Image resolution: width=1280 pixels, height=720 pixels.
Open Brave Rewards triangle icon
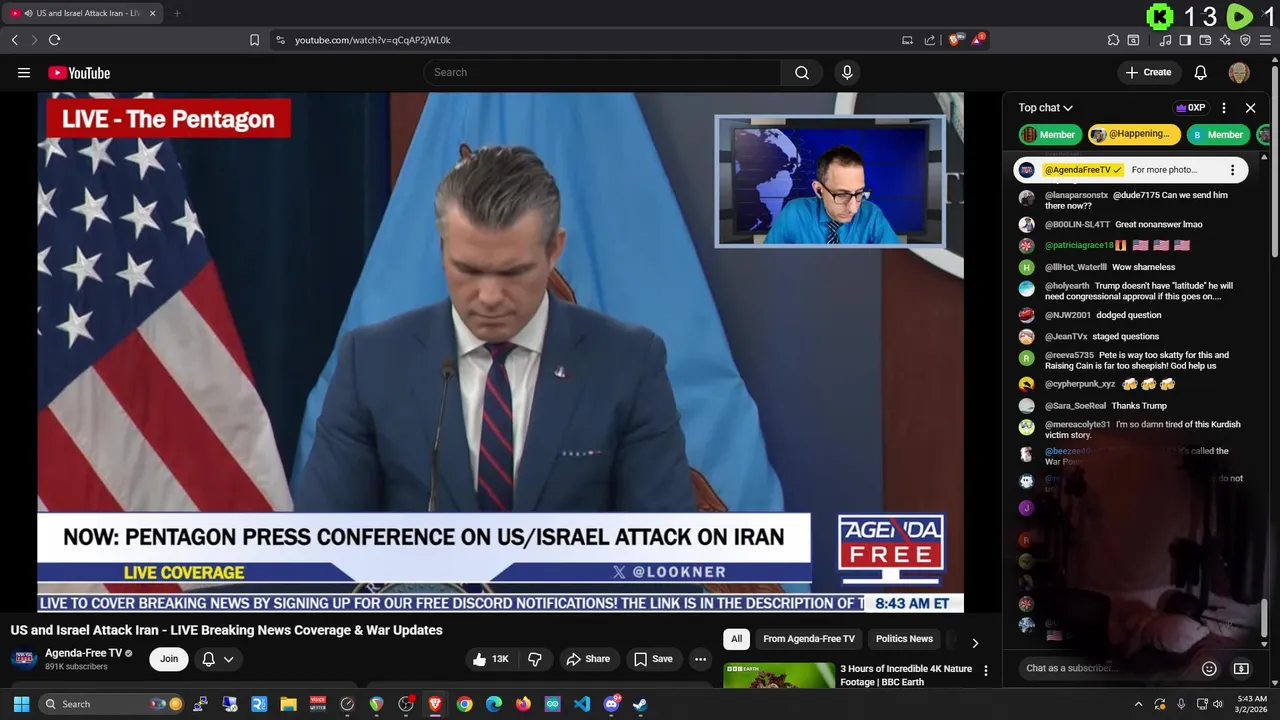(x=979, y=40)
